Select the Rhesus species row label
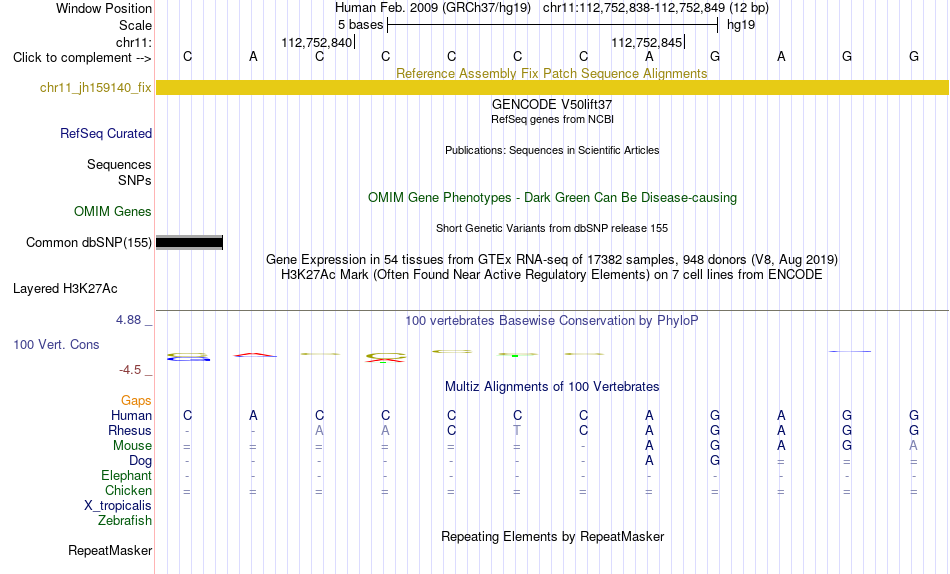The image size is (950, 574). pos(130,430)
